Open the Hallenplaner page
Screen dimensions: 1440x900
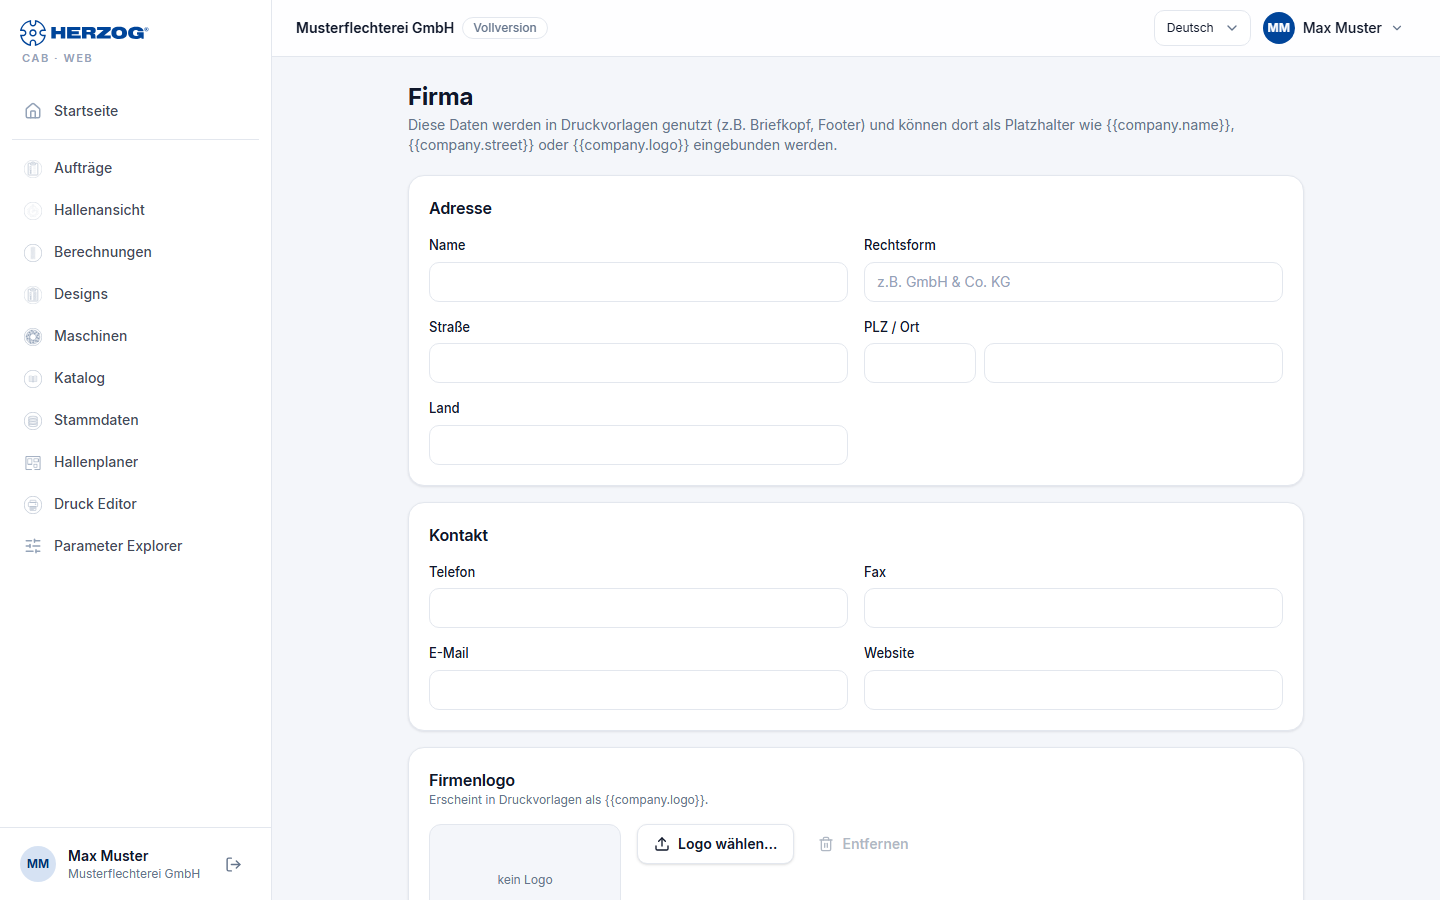[x=136, y=462]
